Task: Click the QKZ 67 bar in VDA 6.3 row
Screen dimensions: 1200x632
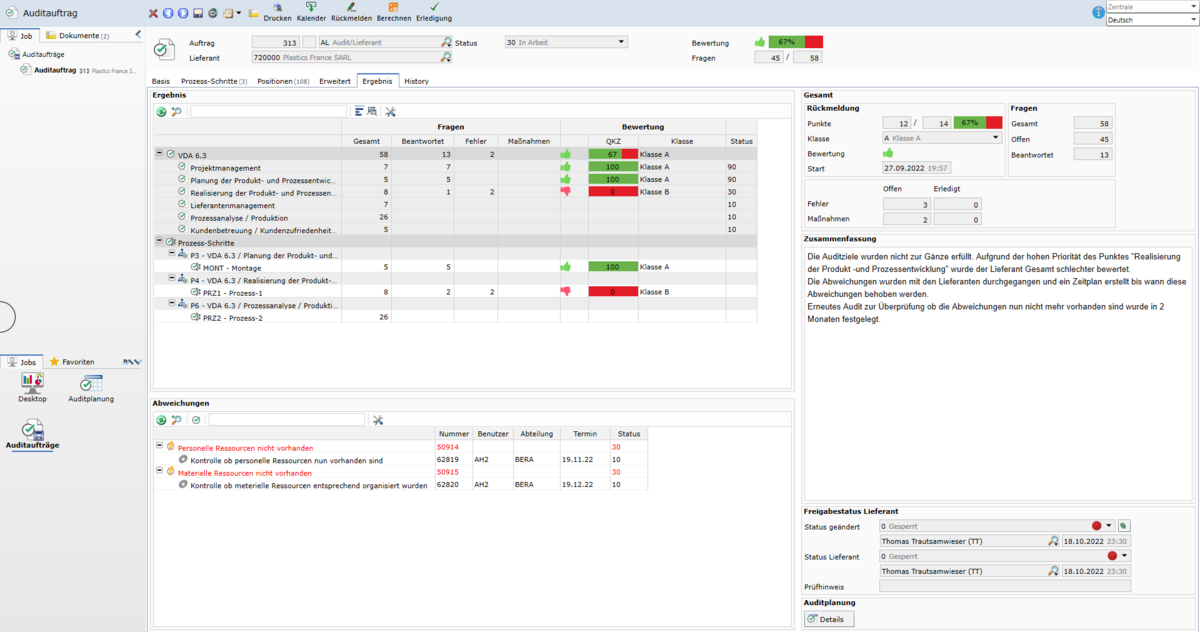Action: pos(613,154)
